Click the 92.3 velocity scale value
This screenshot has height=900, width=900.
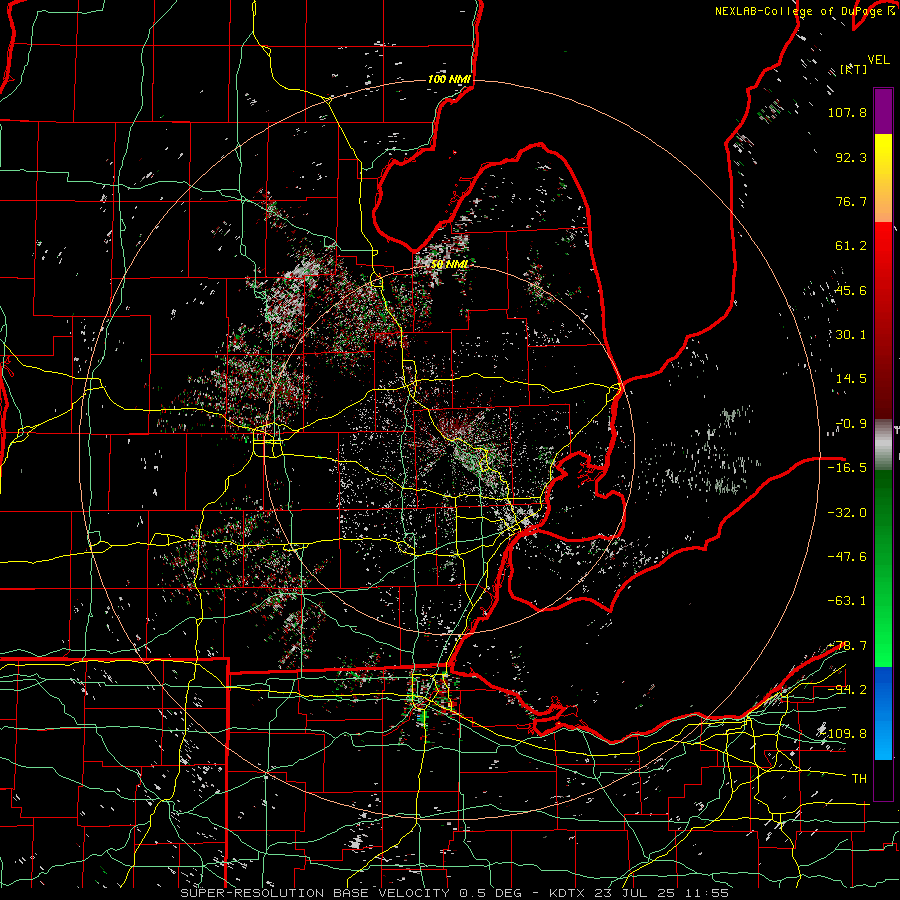point(851,157)
